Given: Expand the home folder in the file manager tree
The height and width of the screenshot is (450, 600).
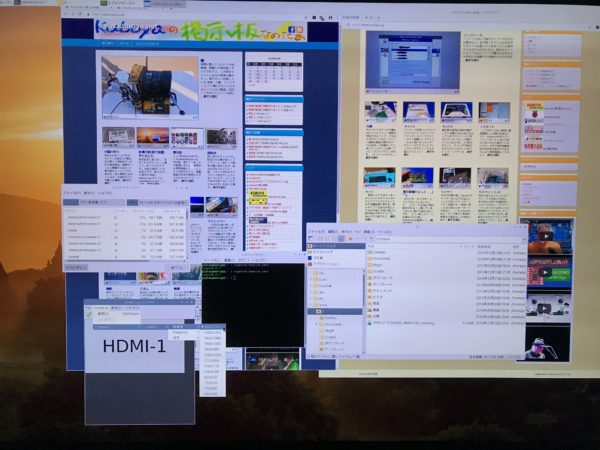Looking at the screenshot, I should coord(311,305).
